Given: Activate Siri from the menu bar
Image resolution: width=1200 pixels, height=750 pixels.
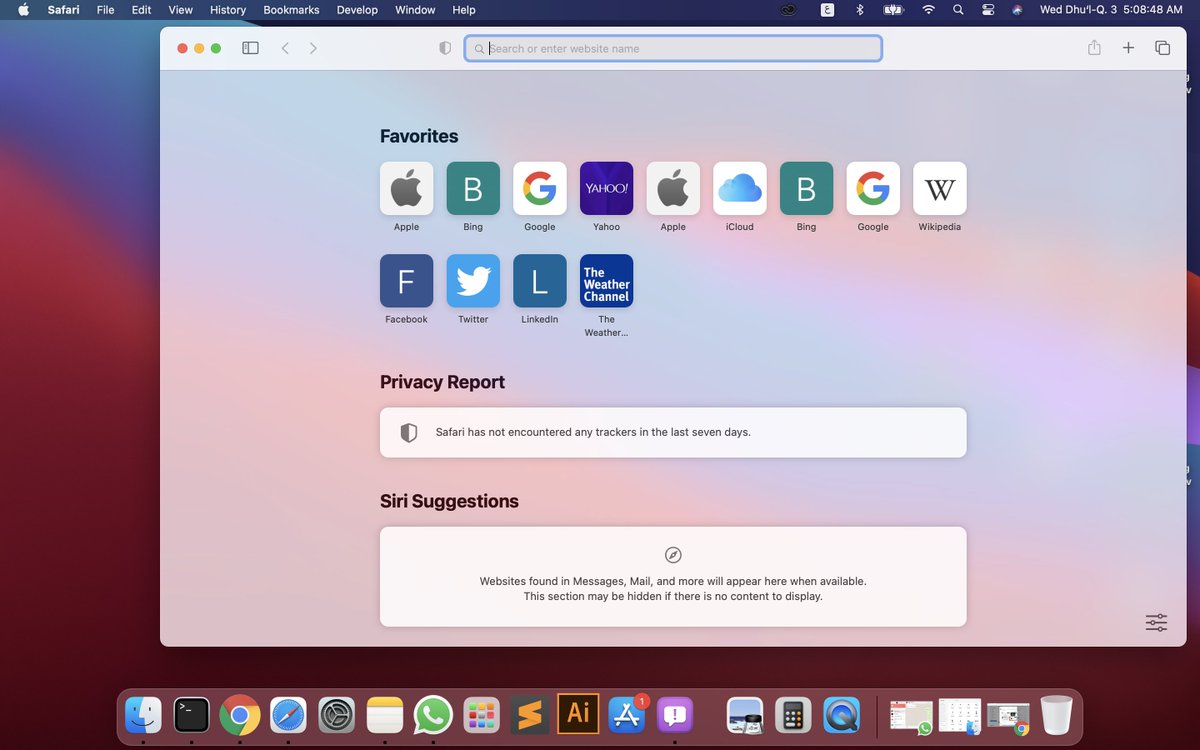Looking at the screenshot, I should pyautogui.click(x=1017, y=10).
